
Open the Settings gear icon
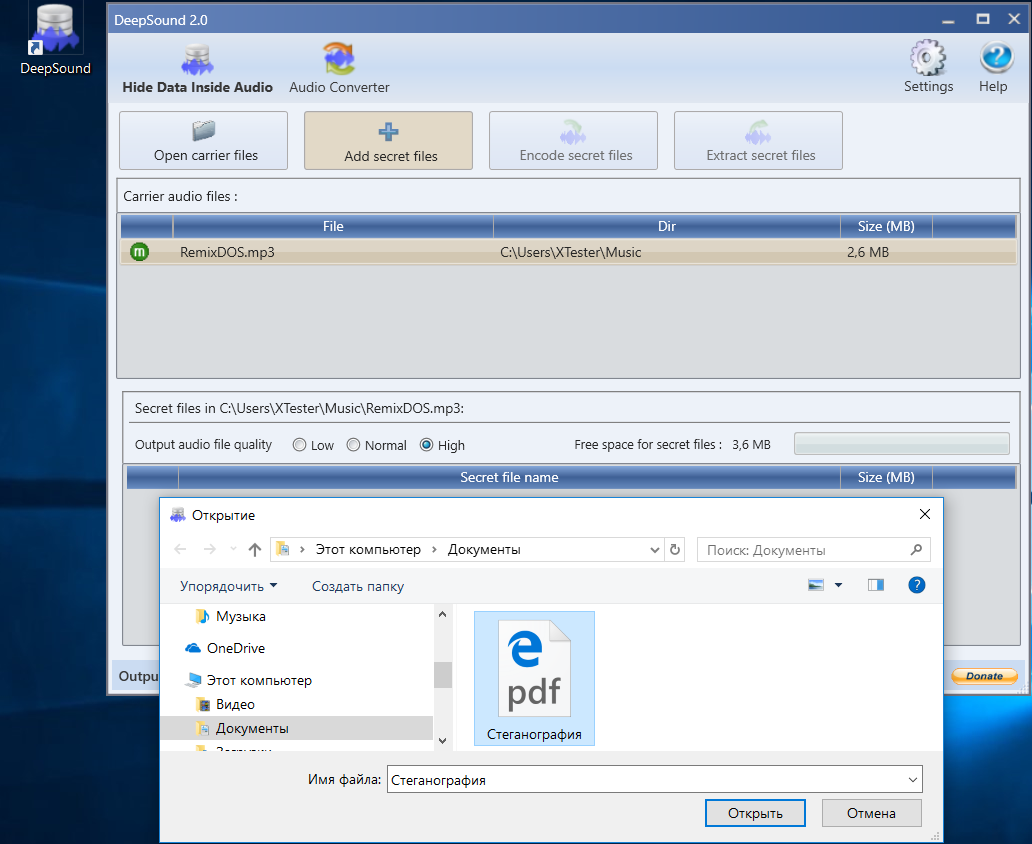click(928, 59)
